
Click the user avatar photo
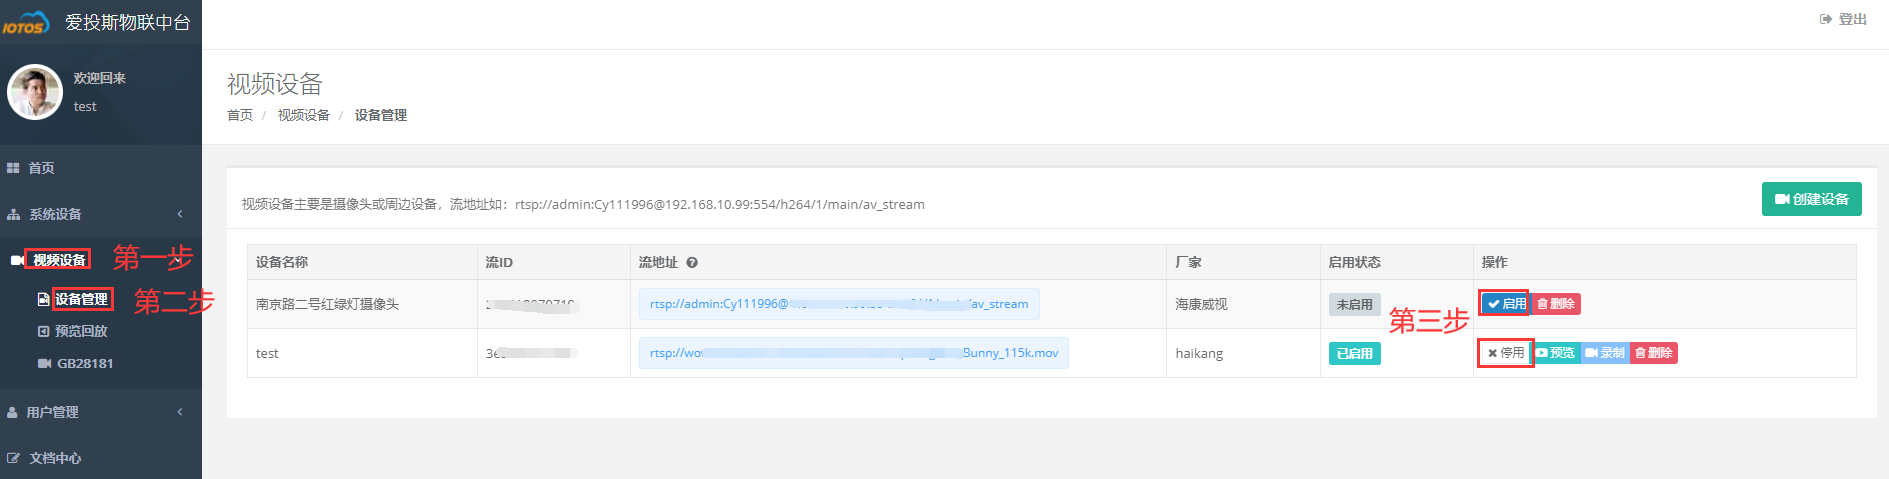(35, 92)
